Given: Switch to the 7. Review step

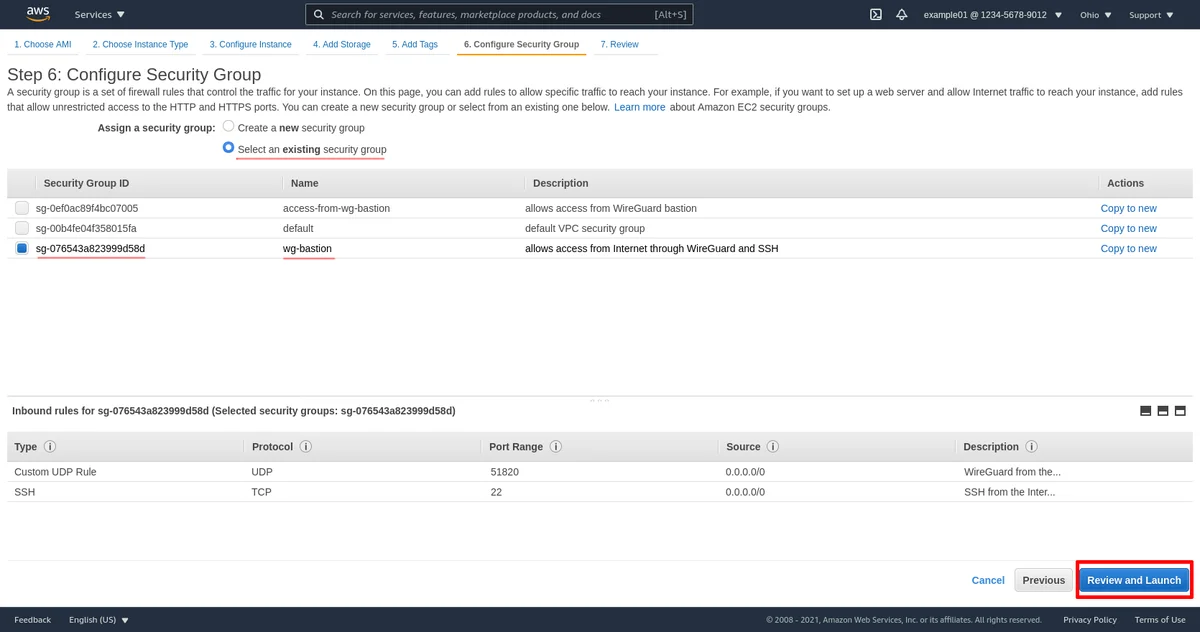Looking at the screenshot, I should 619,45.
